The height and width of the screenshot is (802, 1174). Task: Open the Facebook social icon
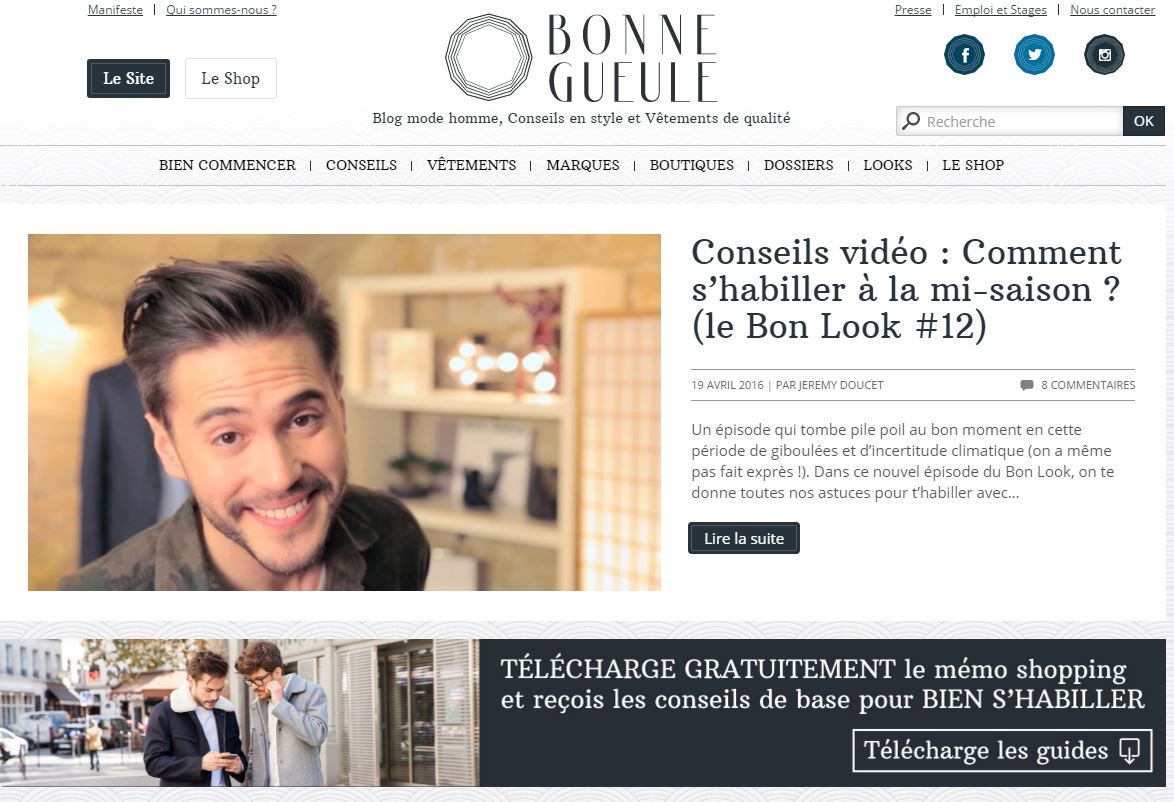pos(964,55)
